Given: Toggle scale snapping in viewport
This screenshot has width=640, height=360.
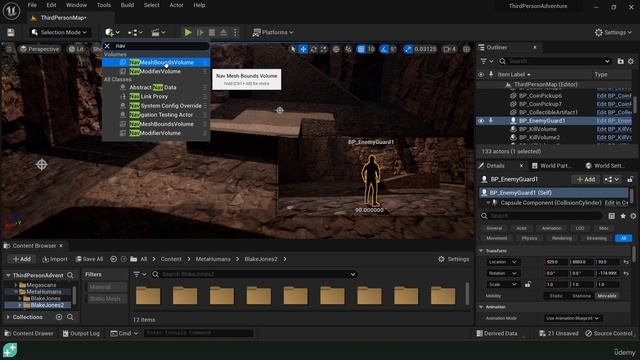Looking at the screenshot, I should point(408,49).
